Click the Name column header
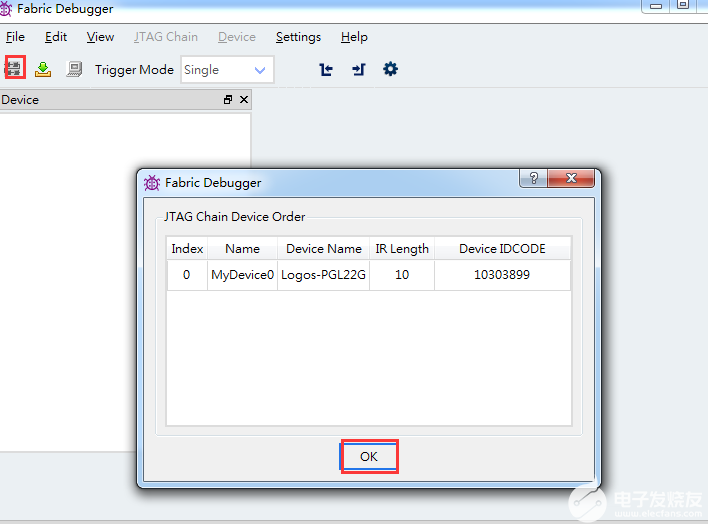Screen dimensions: 708x524 point(242,248)
